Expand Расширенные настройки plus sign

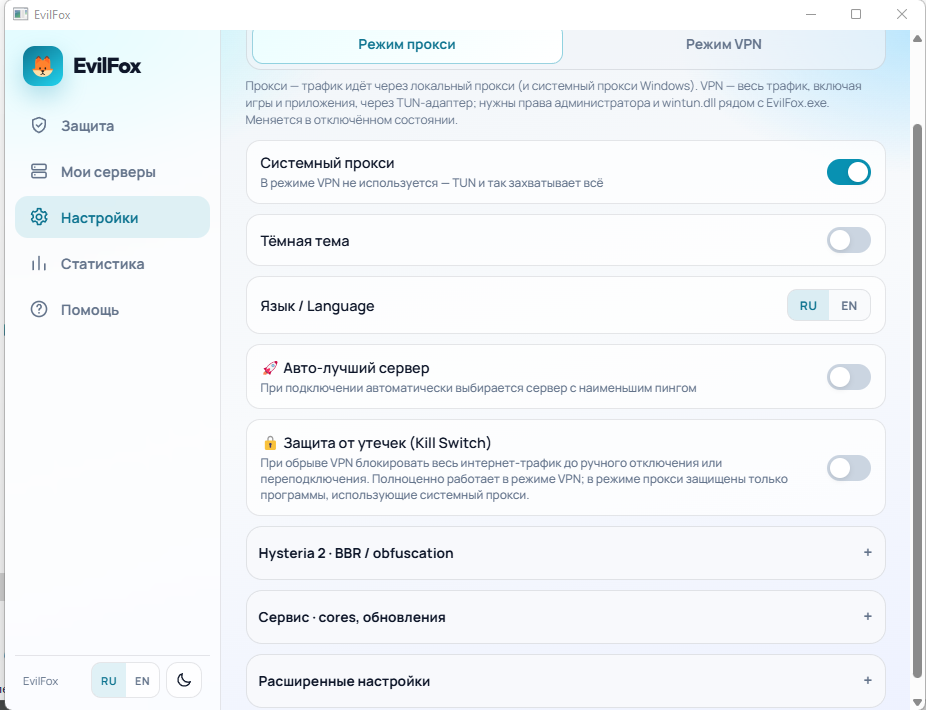click(868, 680)
